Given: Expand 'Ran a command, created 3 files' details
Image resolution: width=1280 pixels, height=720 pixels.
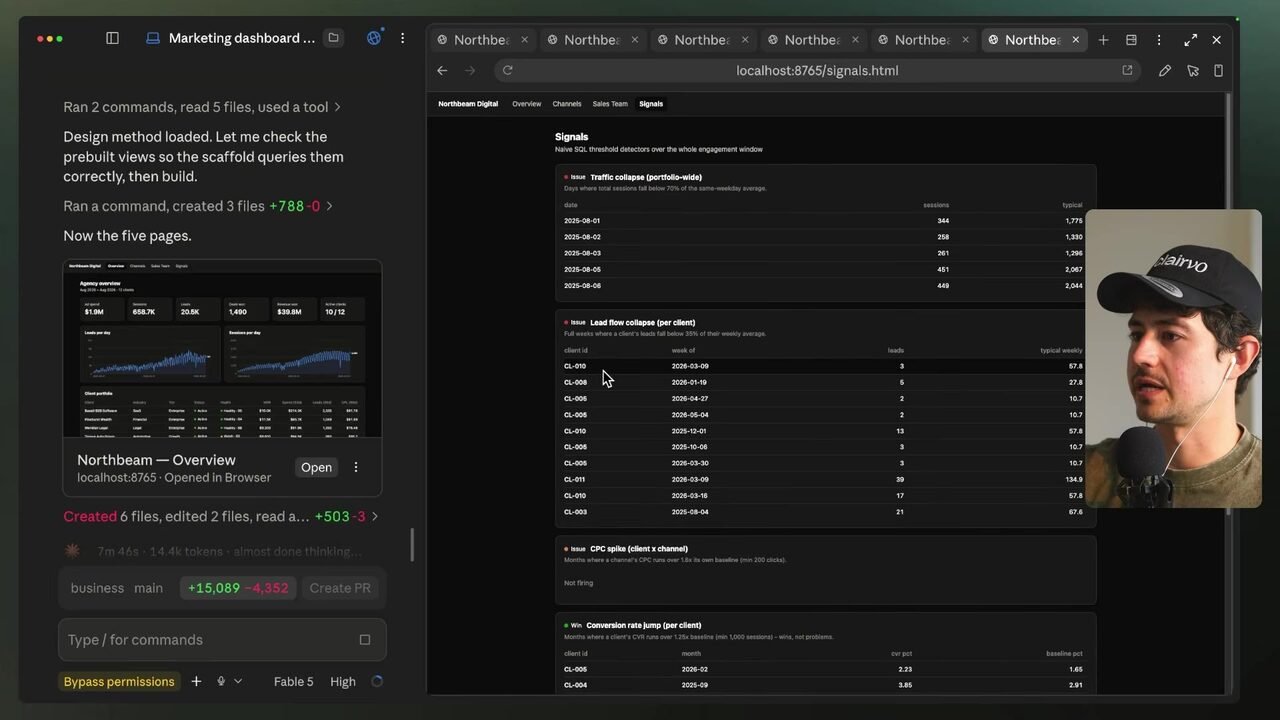Looking at the screenshot, I should tap(198, 206).
